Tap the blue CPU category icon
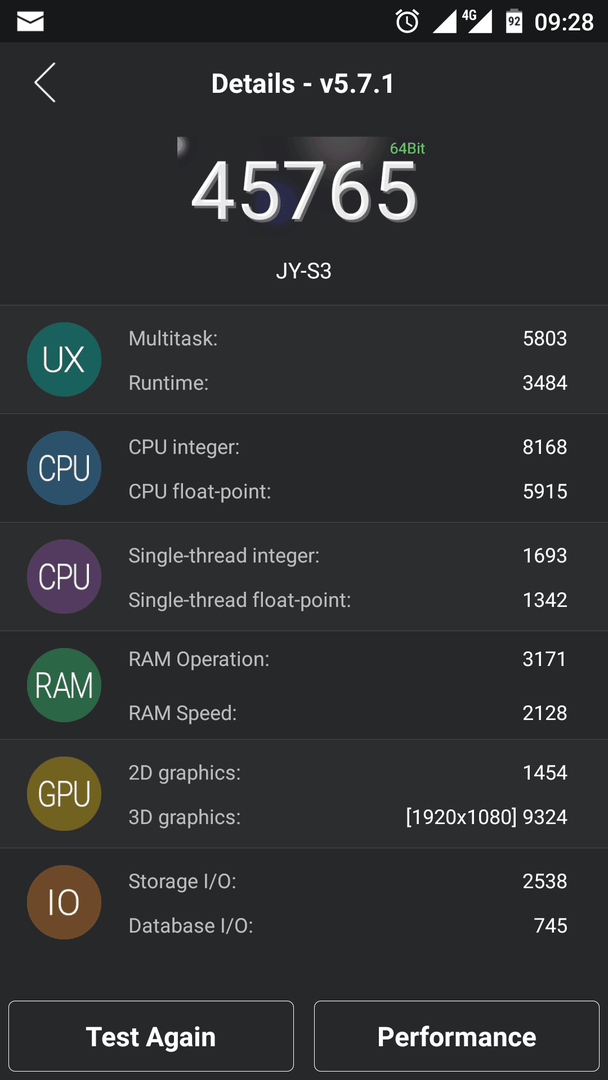Screen dimensions: 608x1080 pyautogui.click(x=64, y=468)
